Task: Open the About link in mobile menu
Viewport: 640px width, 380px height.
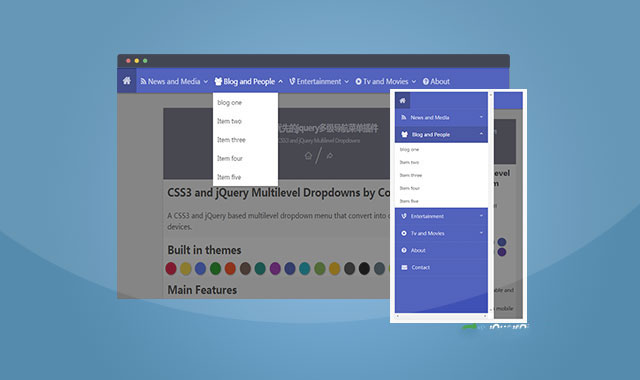Action: point(418,250)
